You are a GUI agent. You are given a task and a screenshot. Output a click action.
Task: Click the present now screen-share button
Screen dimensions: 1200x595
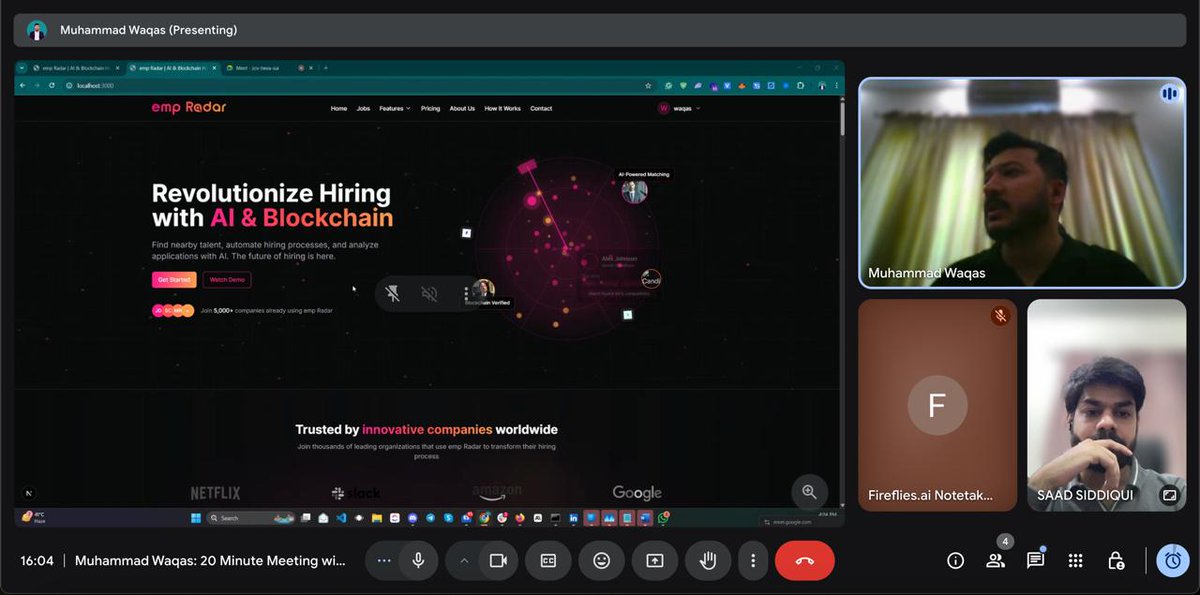pos(655,561)
